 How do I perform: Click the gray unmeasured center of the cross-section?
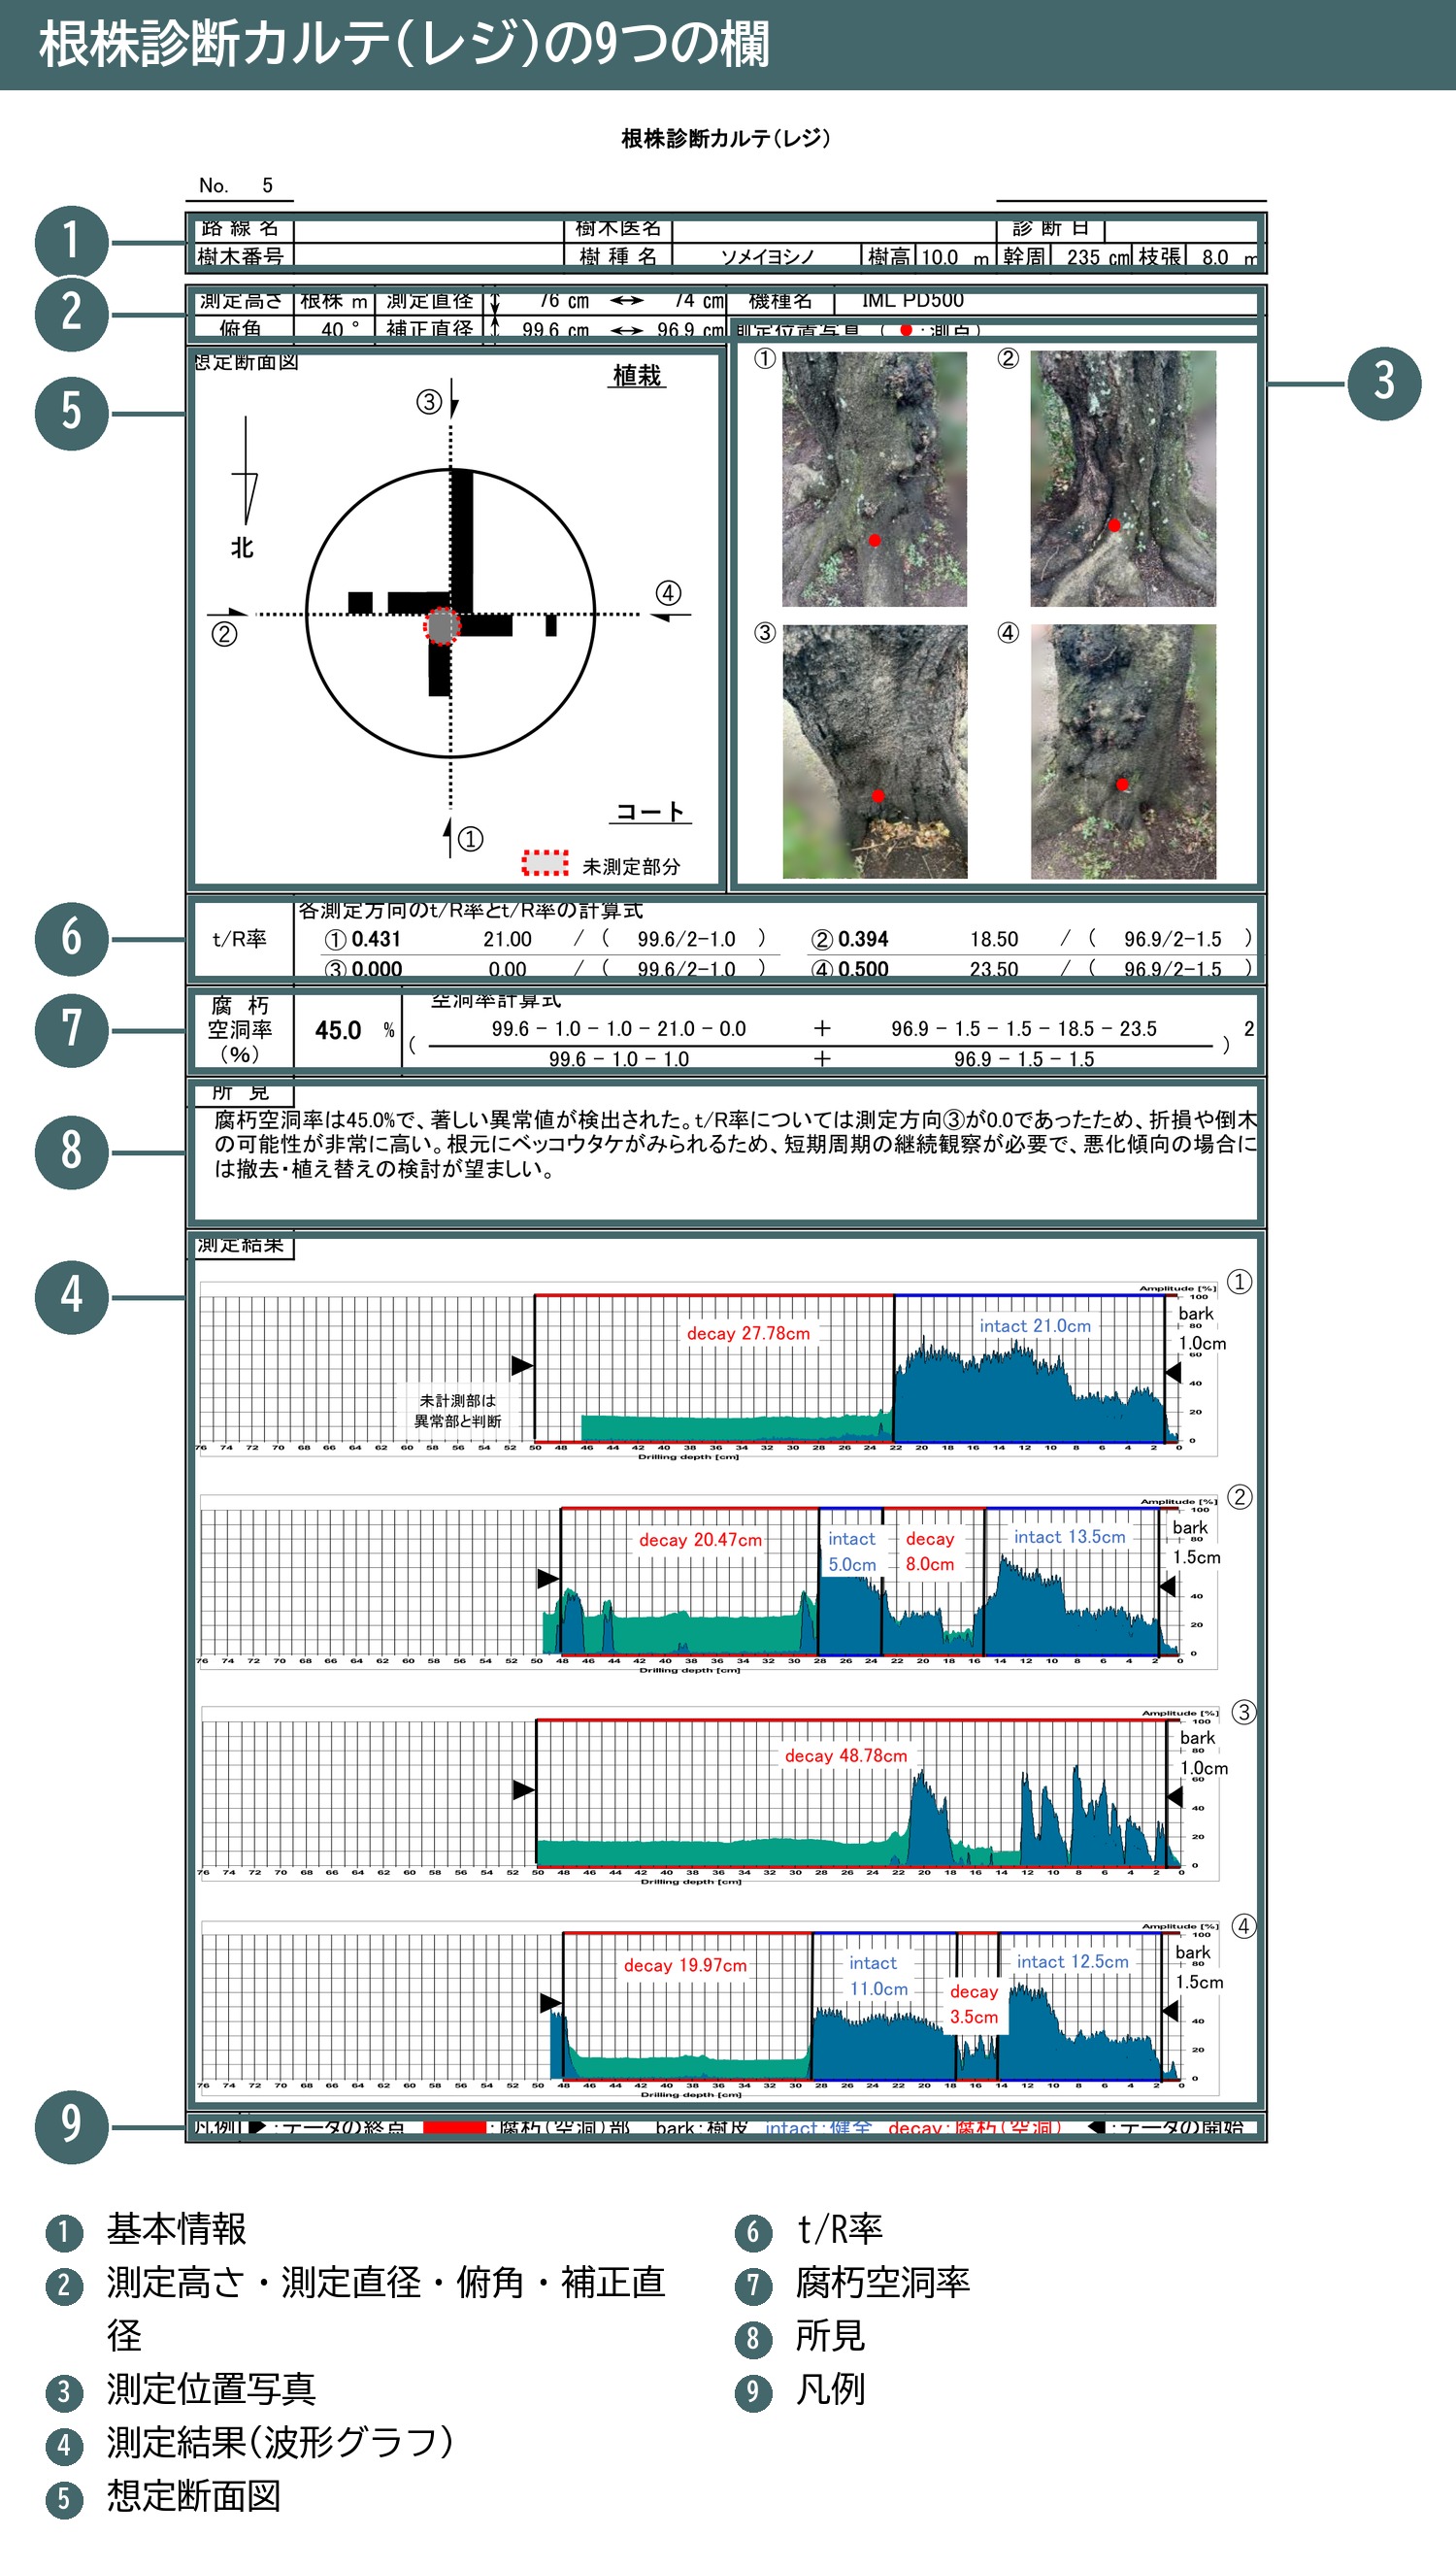[441, 626]
